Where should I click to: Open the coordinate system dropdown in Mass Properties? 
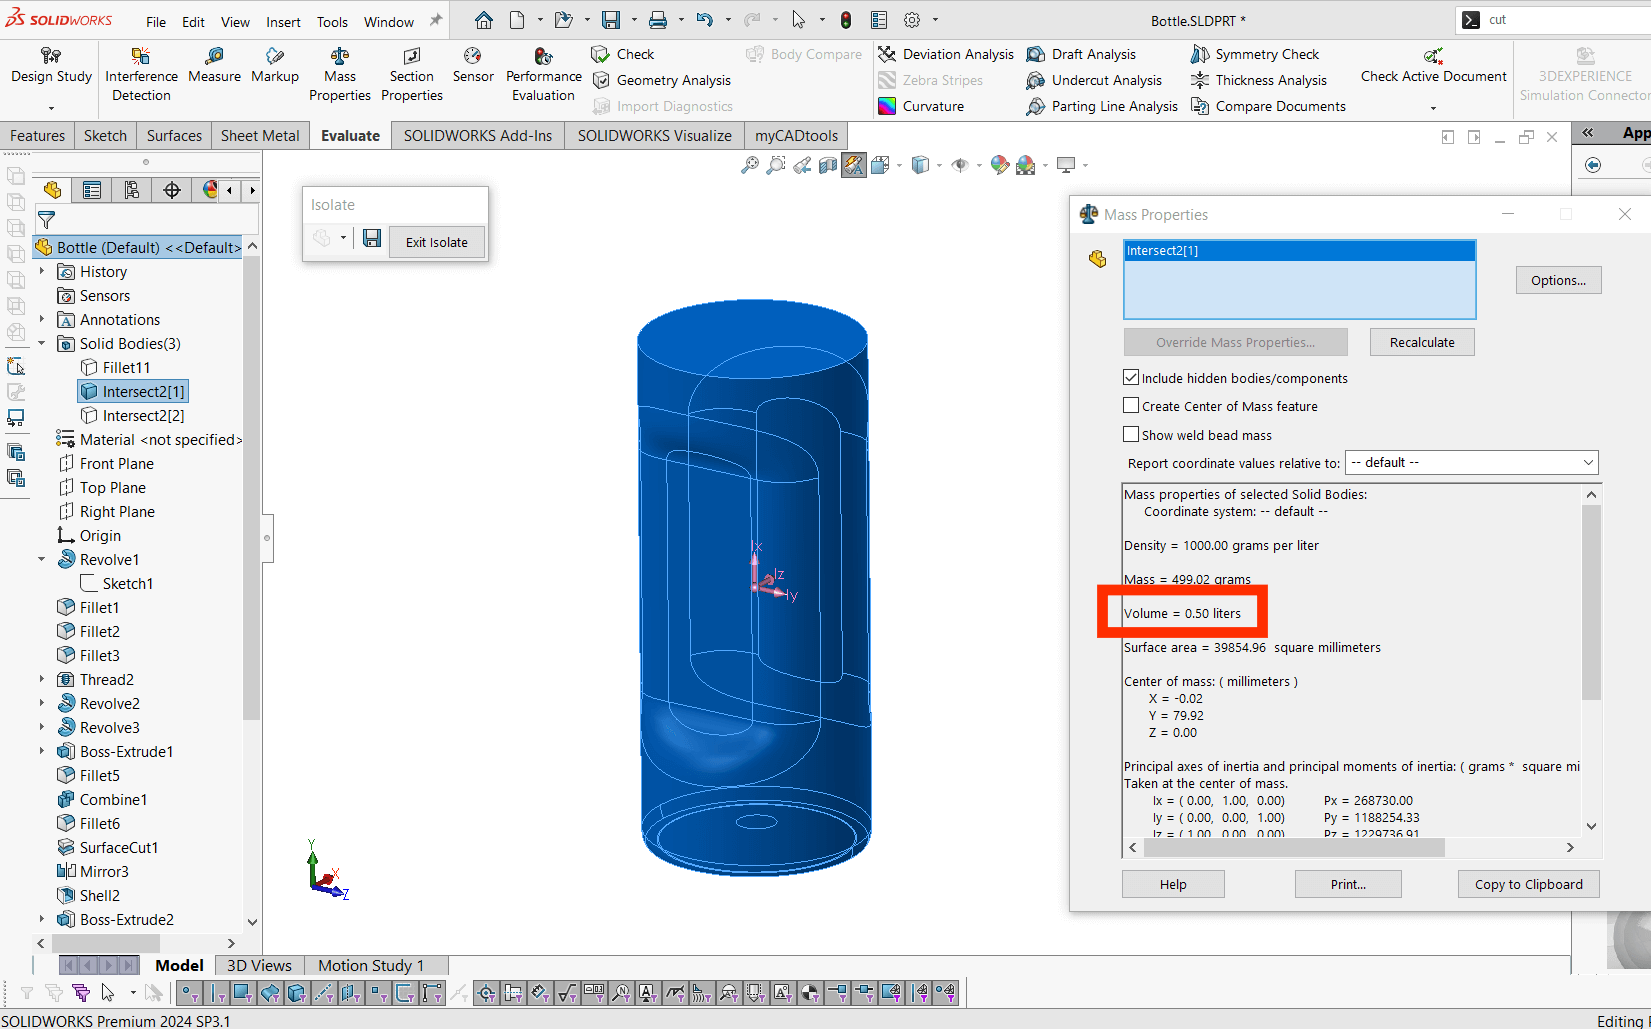(1588, 462)
